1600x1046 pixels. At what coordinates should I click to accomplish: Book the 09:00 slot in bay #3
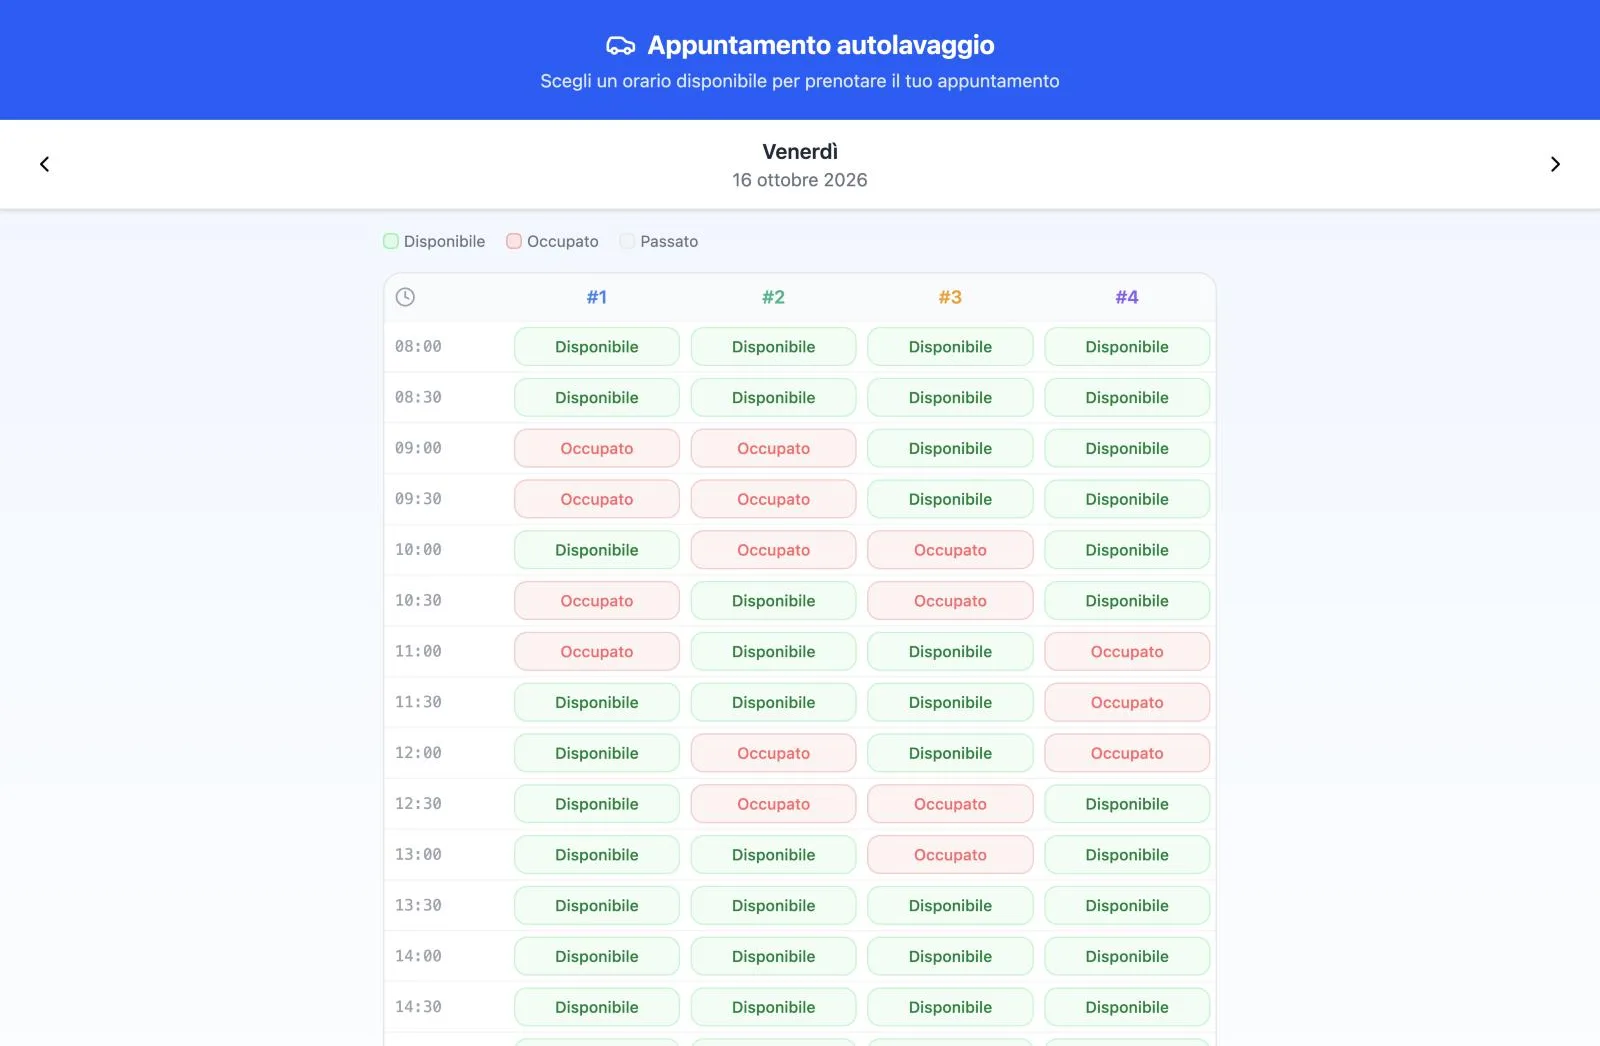coord(950,449)
